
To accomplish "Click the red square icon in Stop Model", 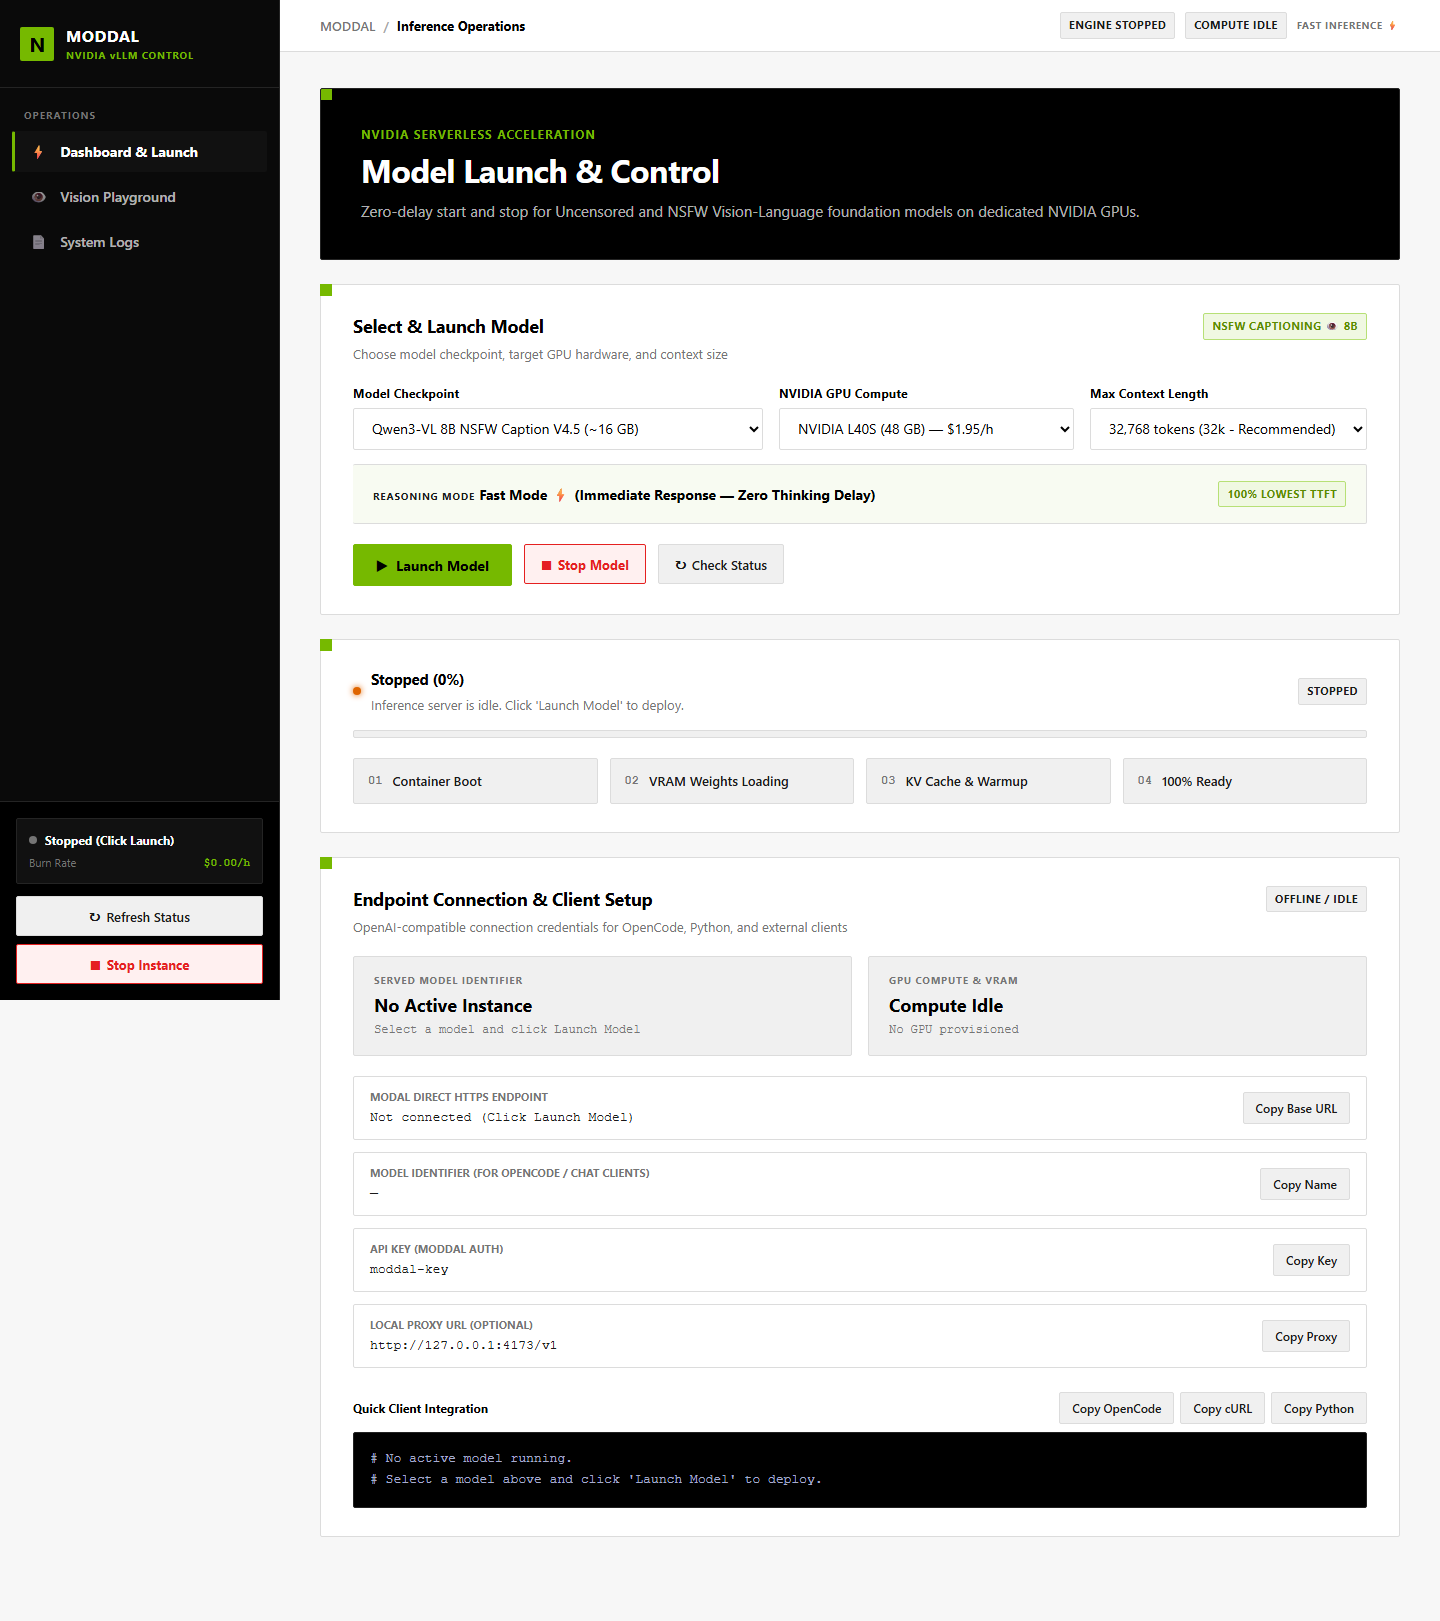I will (546, 565).
